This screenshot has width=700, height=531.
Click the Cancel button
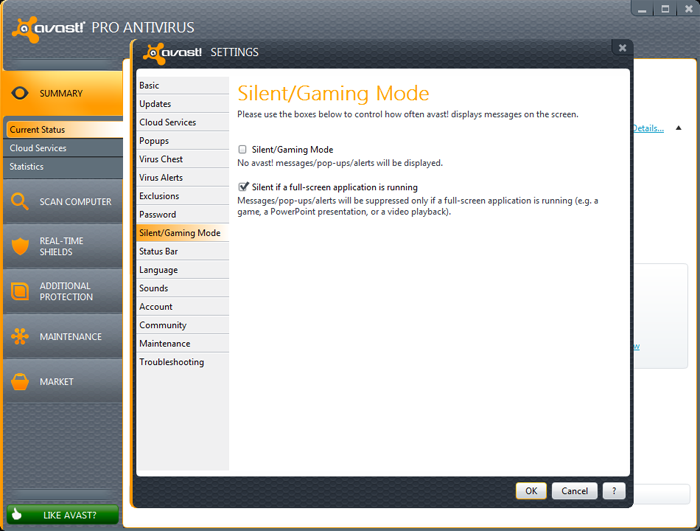click(575, 491)
